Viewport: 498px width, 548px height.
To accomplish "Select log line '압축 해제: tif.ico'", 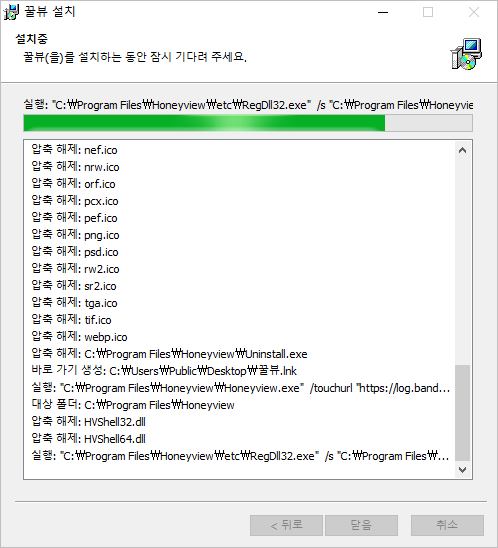I will [x=71, y=320].
